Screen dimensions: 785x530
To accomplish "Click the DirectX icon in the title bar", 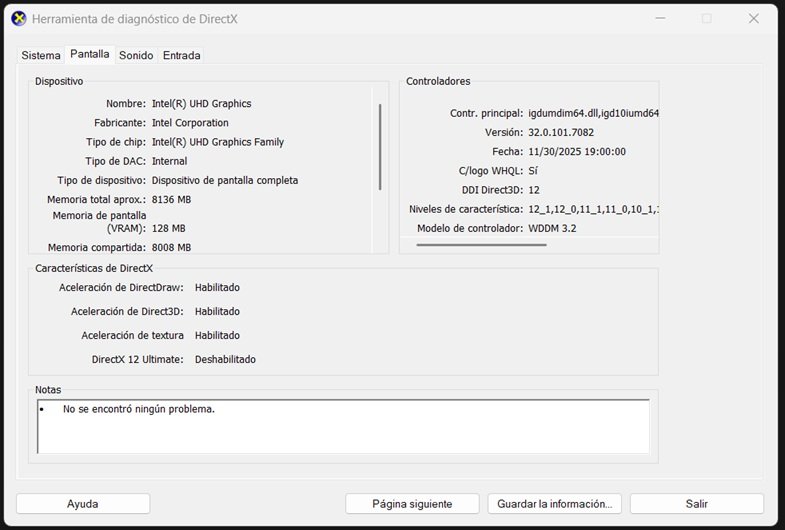I will [18, 19].
